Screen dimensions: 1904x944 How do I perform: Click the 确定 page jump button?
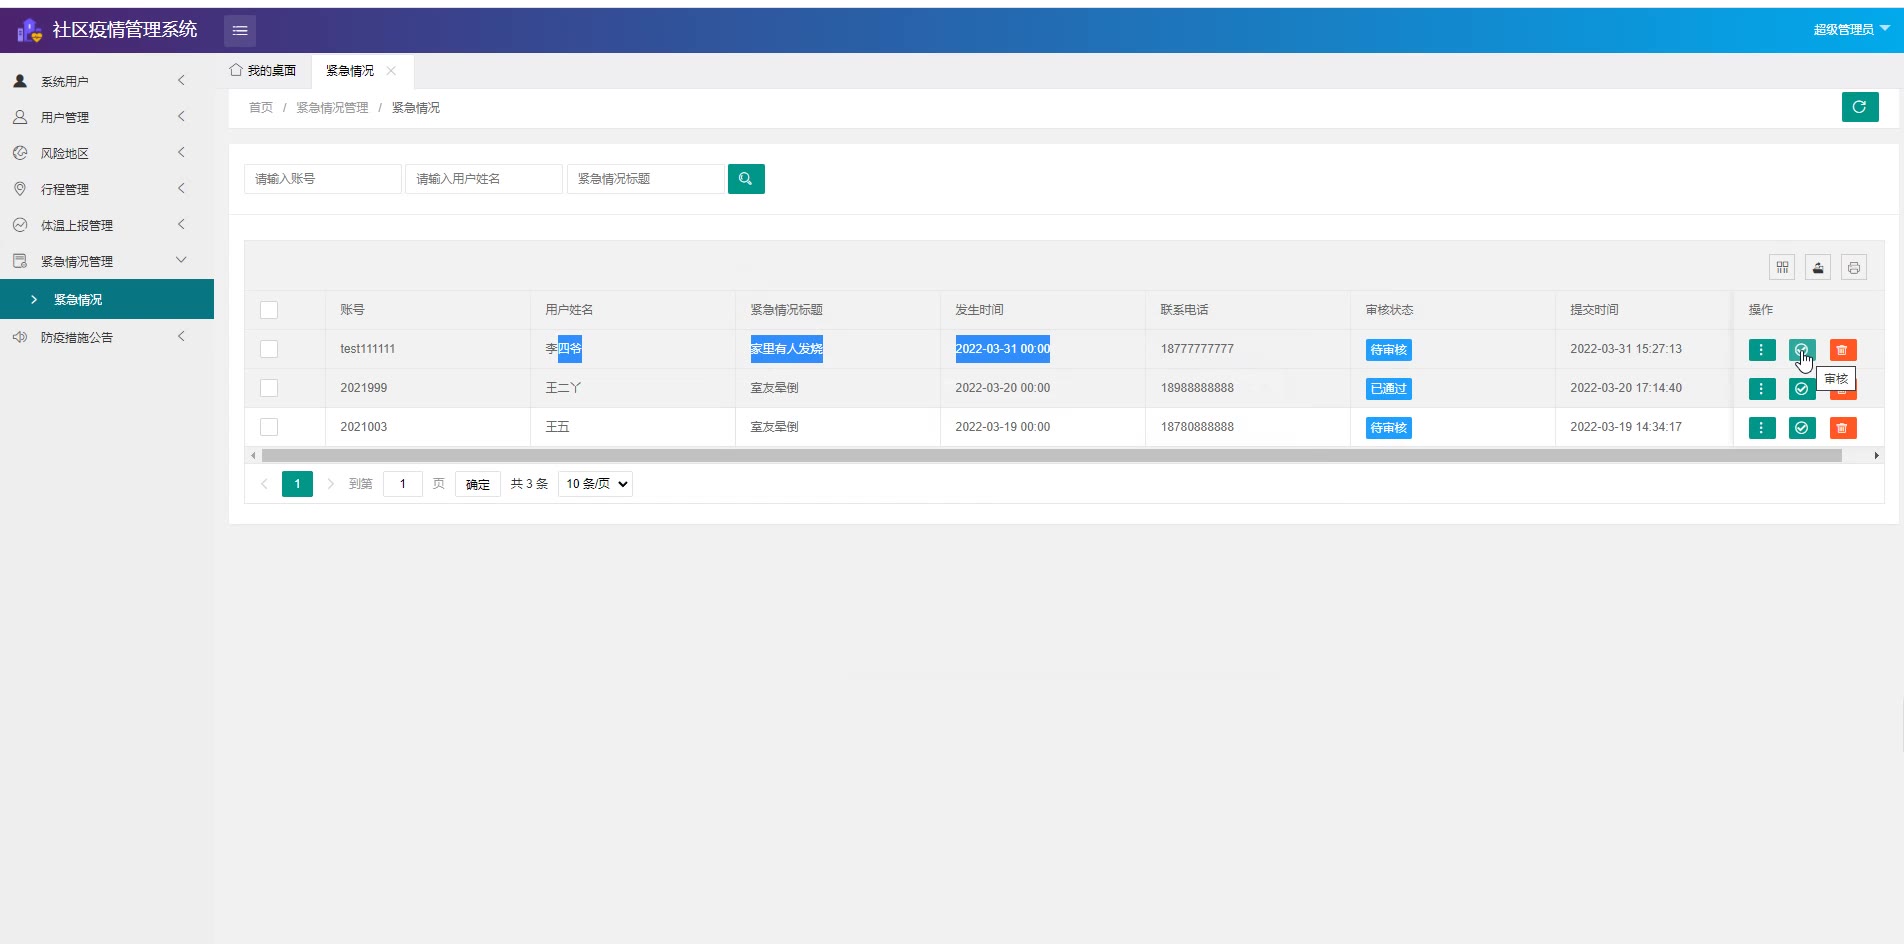477,484
